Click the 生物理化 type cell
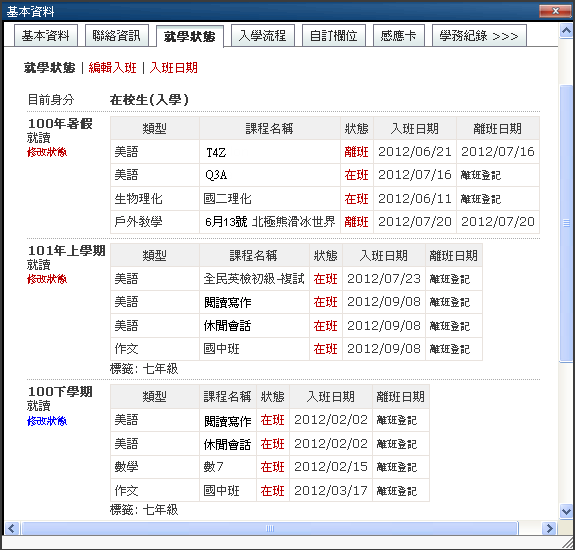The image size is (575, 550). [155, 199]
